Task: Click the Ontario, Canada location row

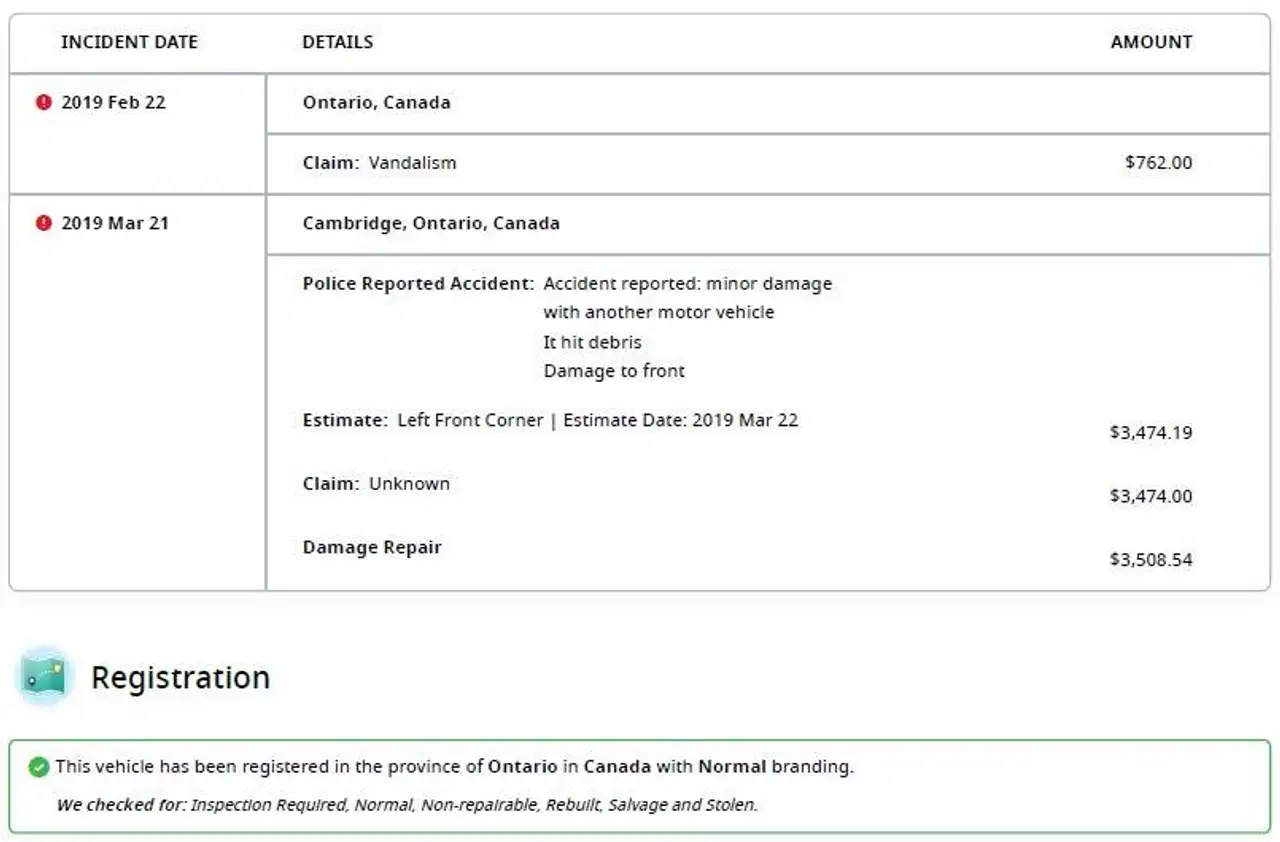Action: tap(768, 103)
